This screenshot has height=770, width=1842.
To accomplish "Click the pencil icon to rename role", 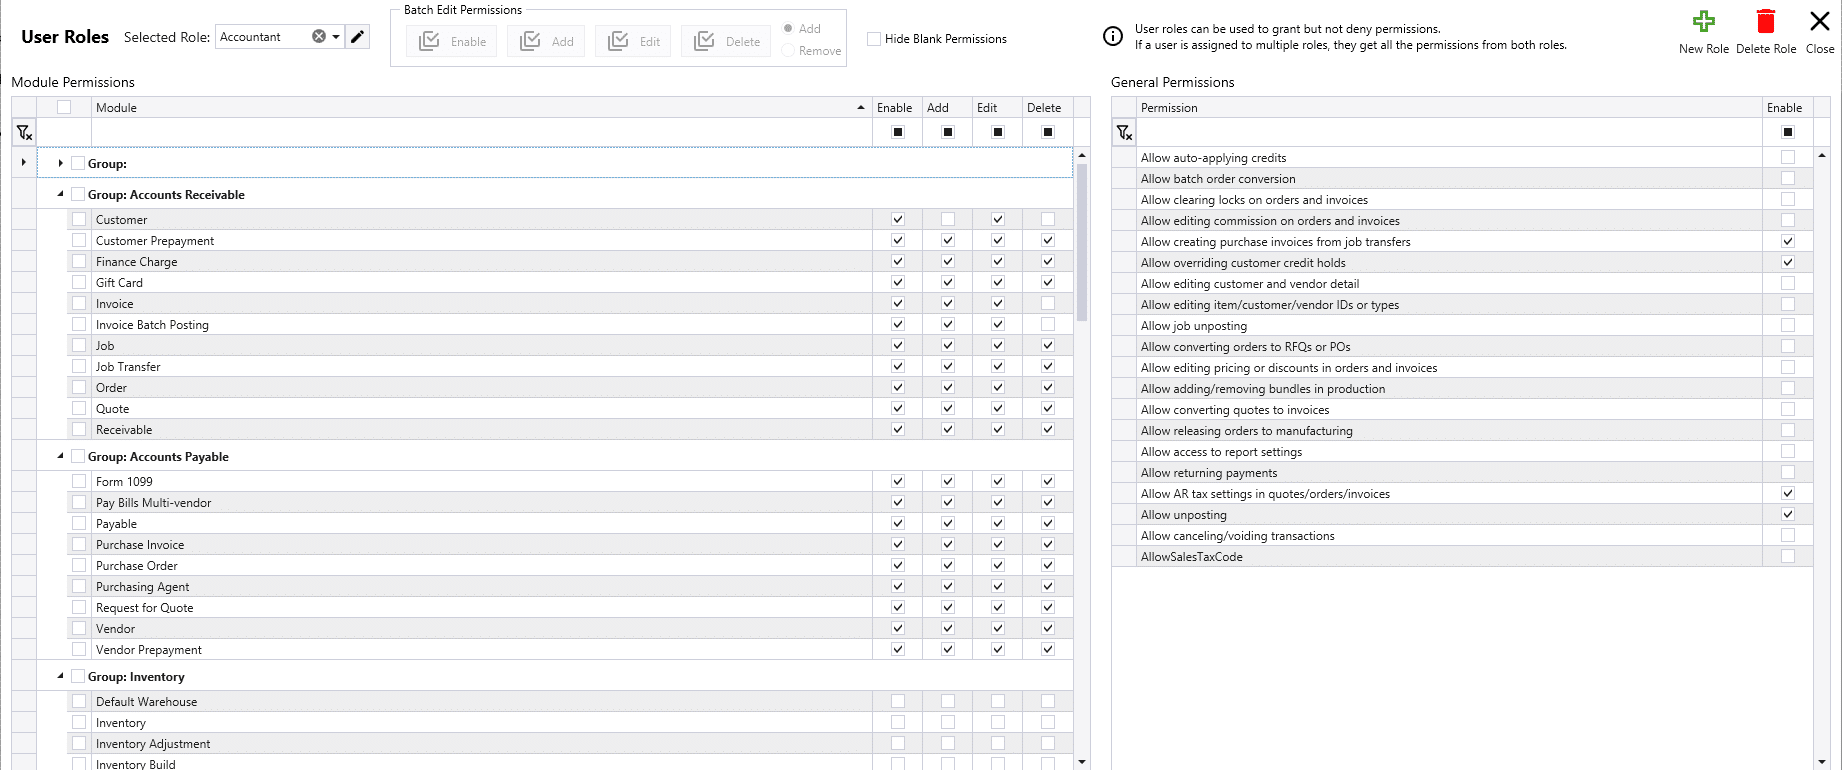I will pos(357,37).
